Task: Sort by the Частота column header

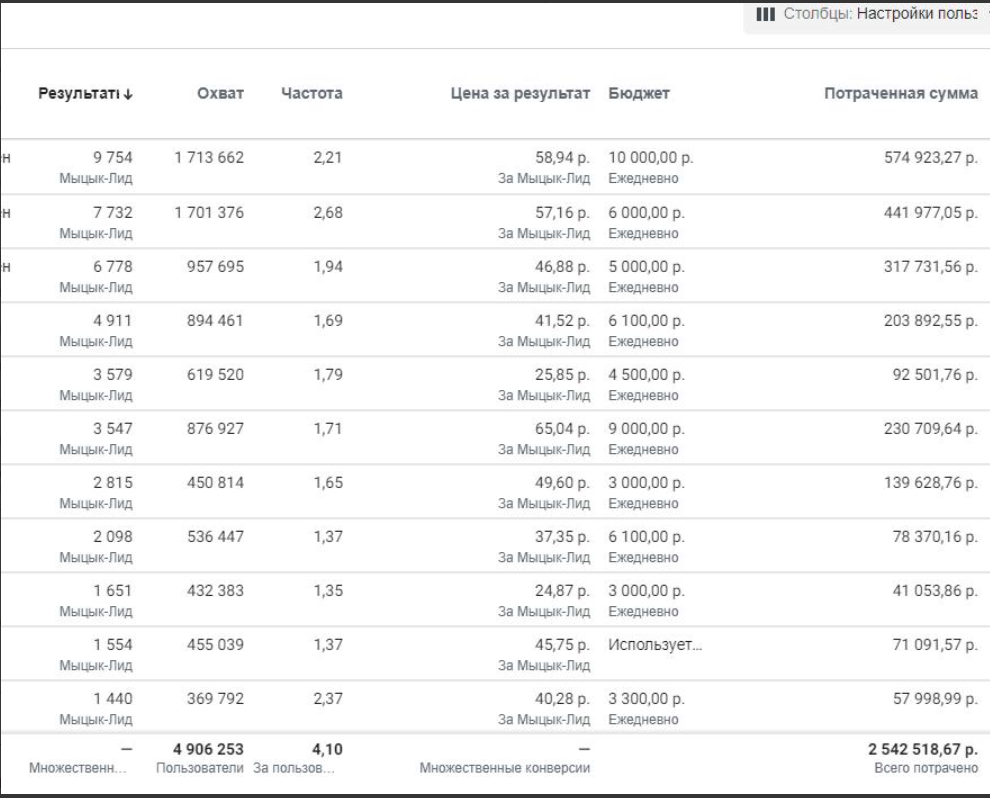Action: point(314,94)
